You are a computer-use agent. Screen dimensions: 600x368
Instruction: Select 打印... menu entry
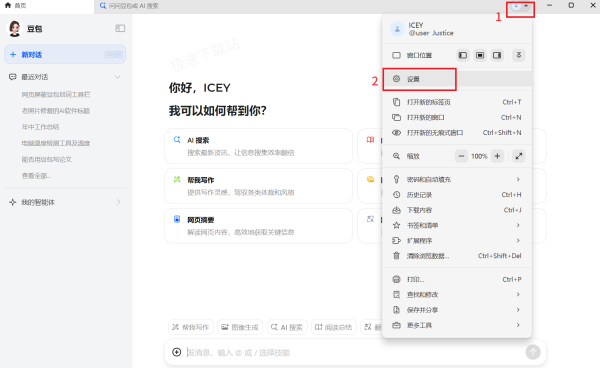click(x=457, y=279)
